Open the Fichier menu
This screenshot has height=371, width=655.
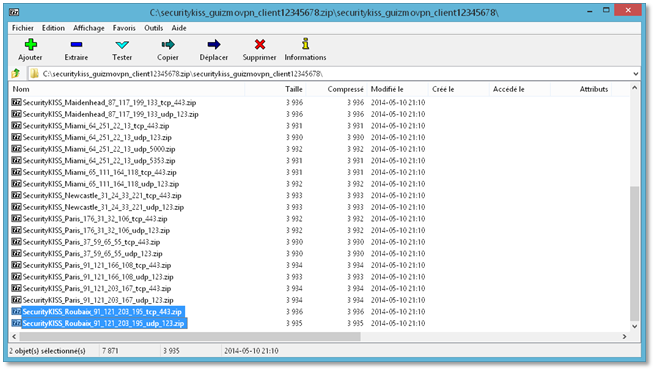(23, 28)
